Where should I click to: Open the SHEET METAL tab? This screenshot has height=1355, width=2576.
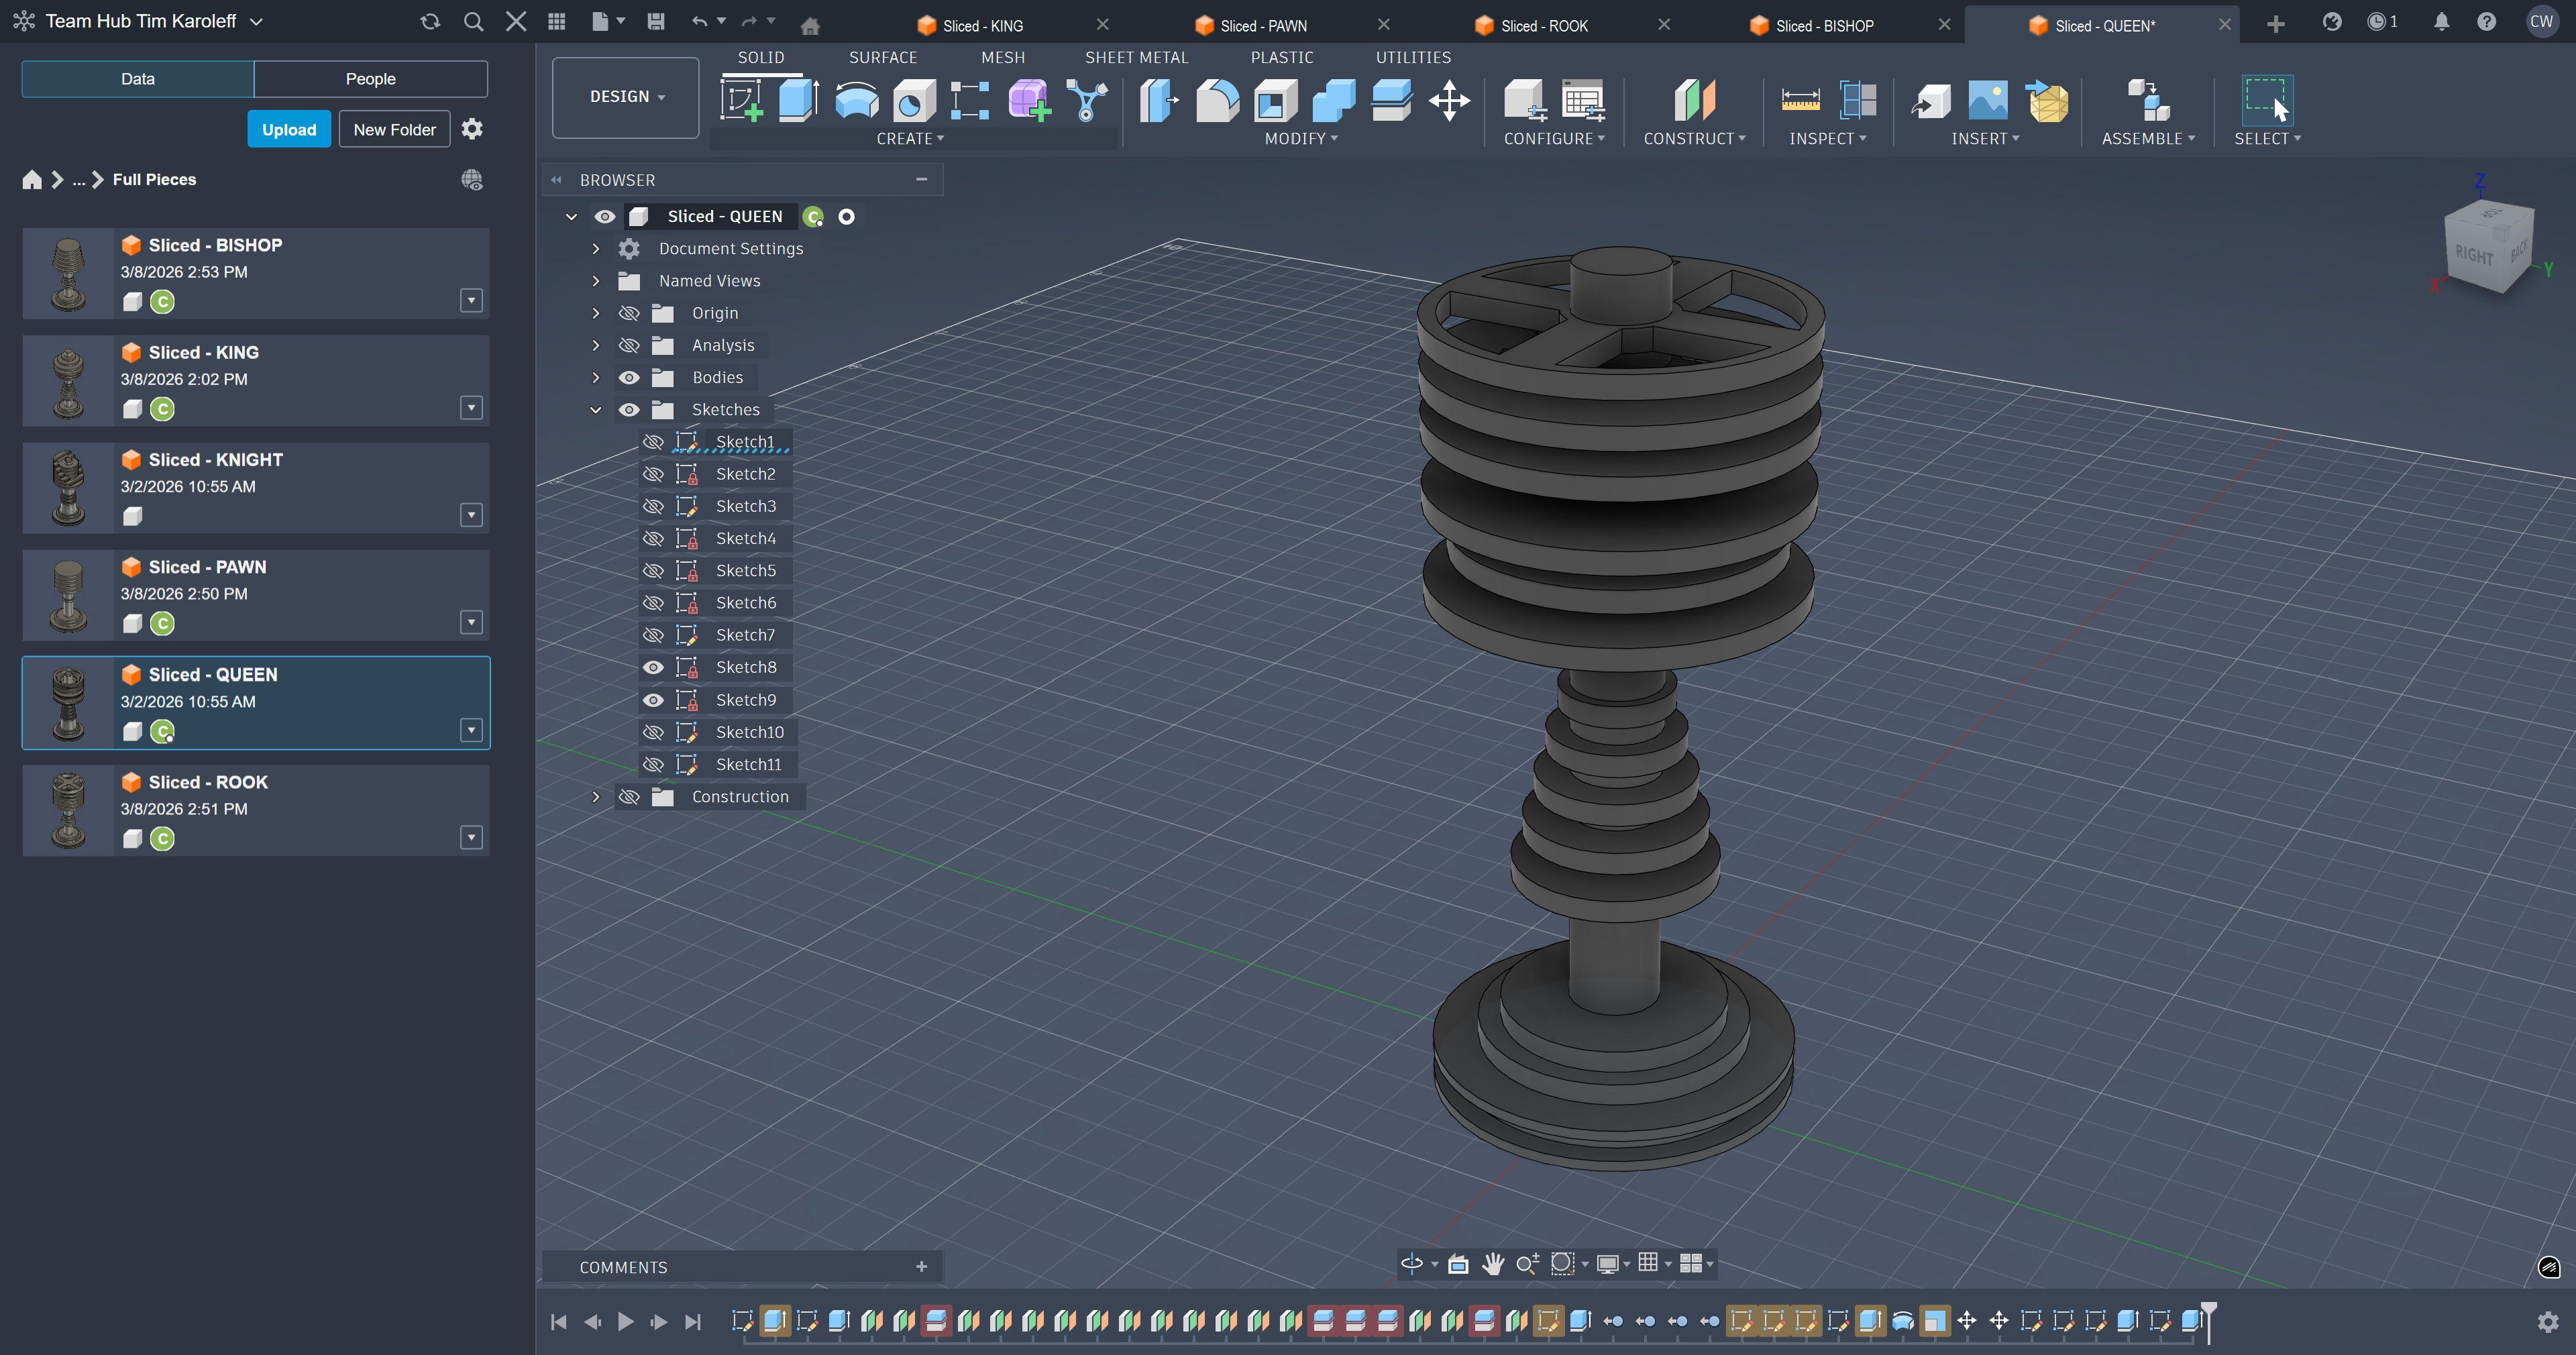(x=1137, y=58)
